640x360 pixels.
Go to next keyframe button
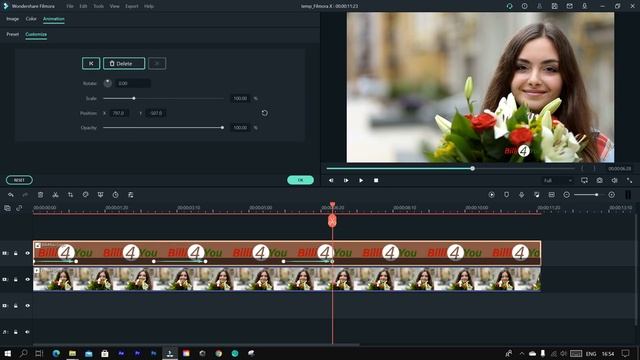(x=157, y=64)
